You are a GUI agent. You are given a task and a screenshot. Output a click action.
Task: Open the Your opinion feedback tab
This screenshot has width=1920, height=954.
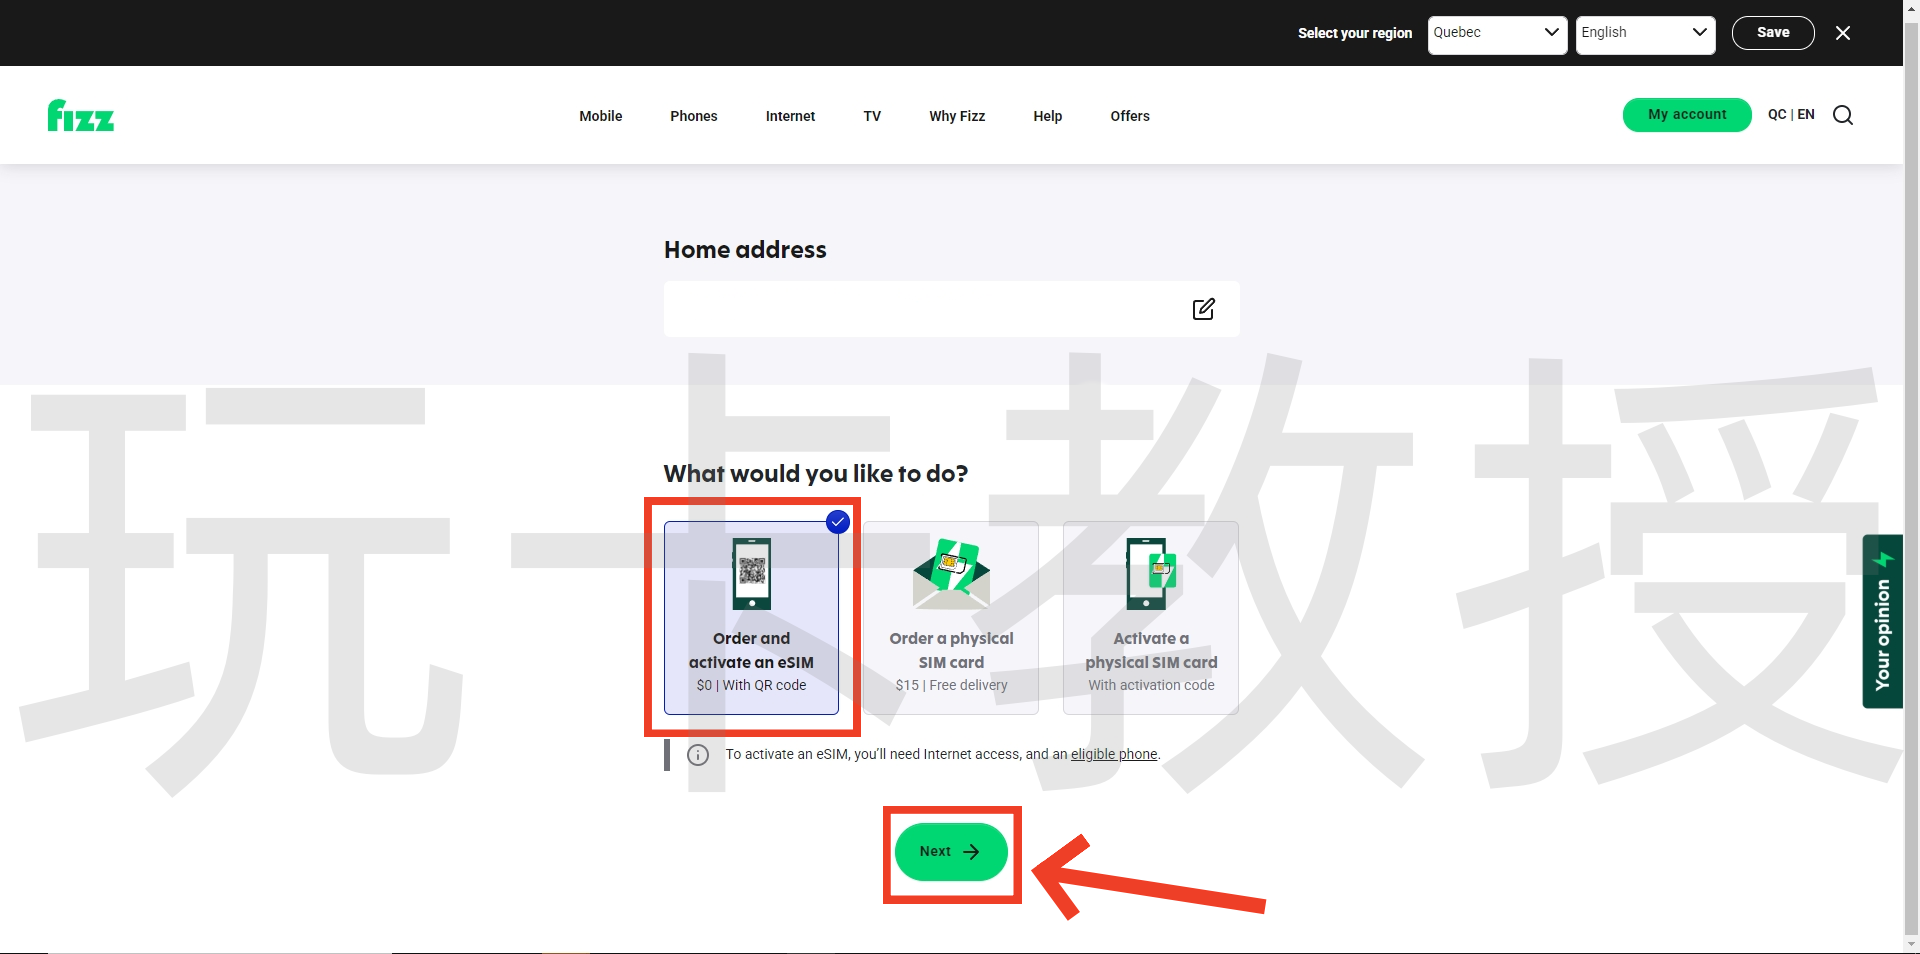1883,622
